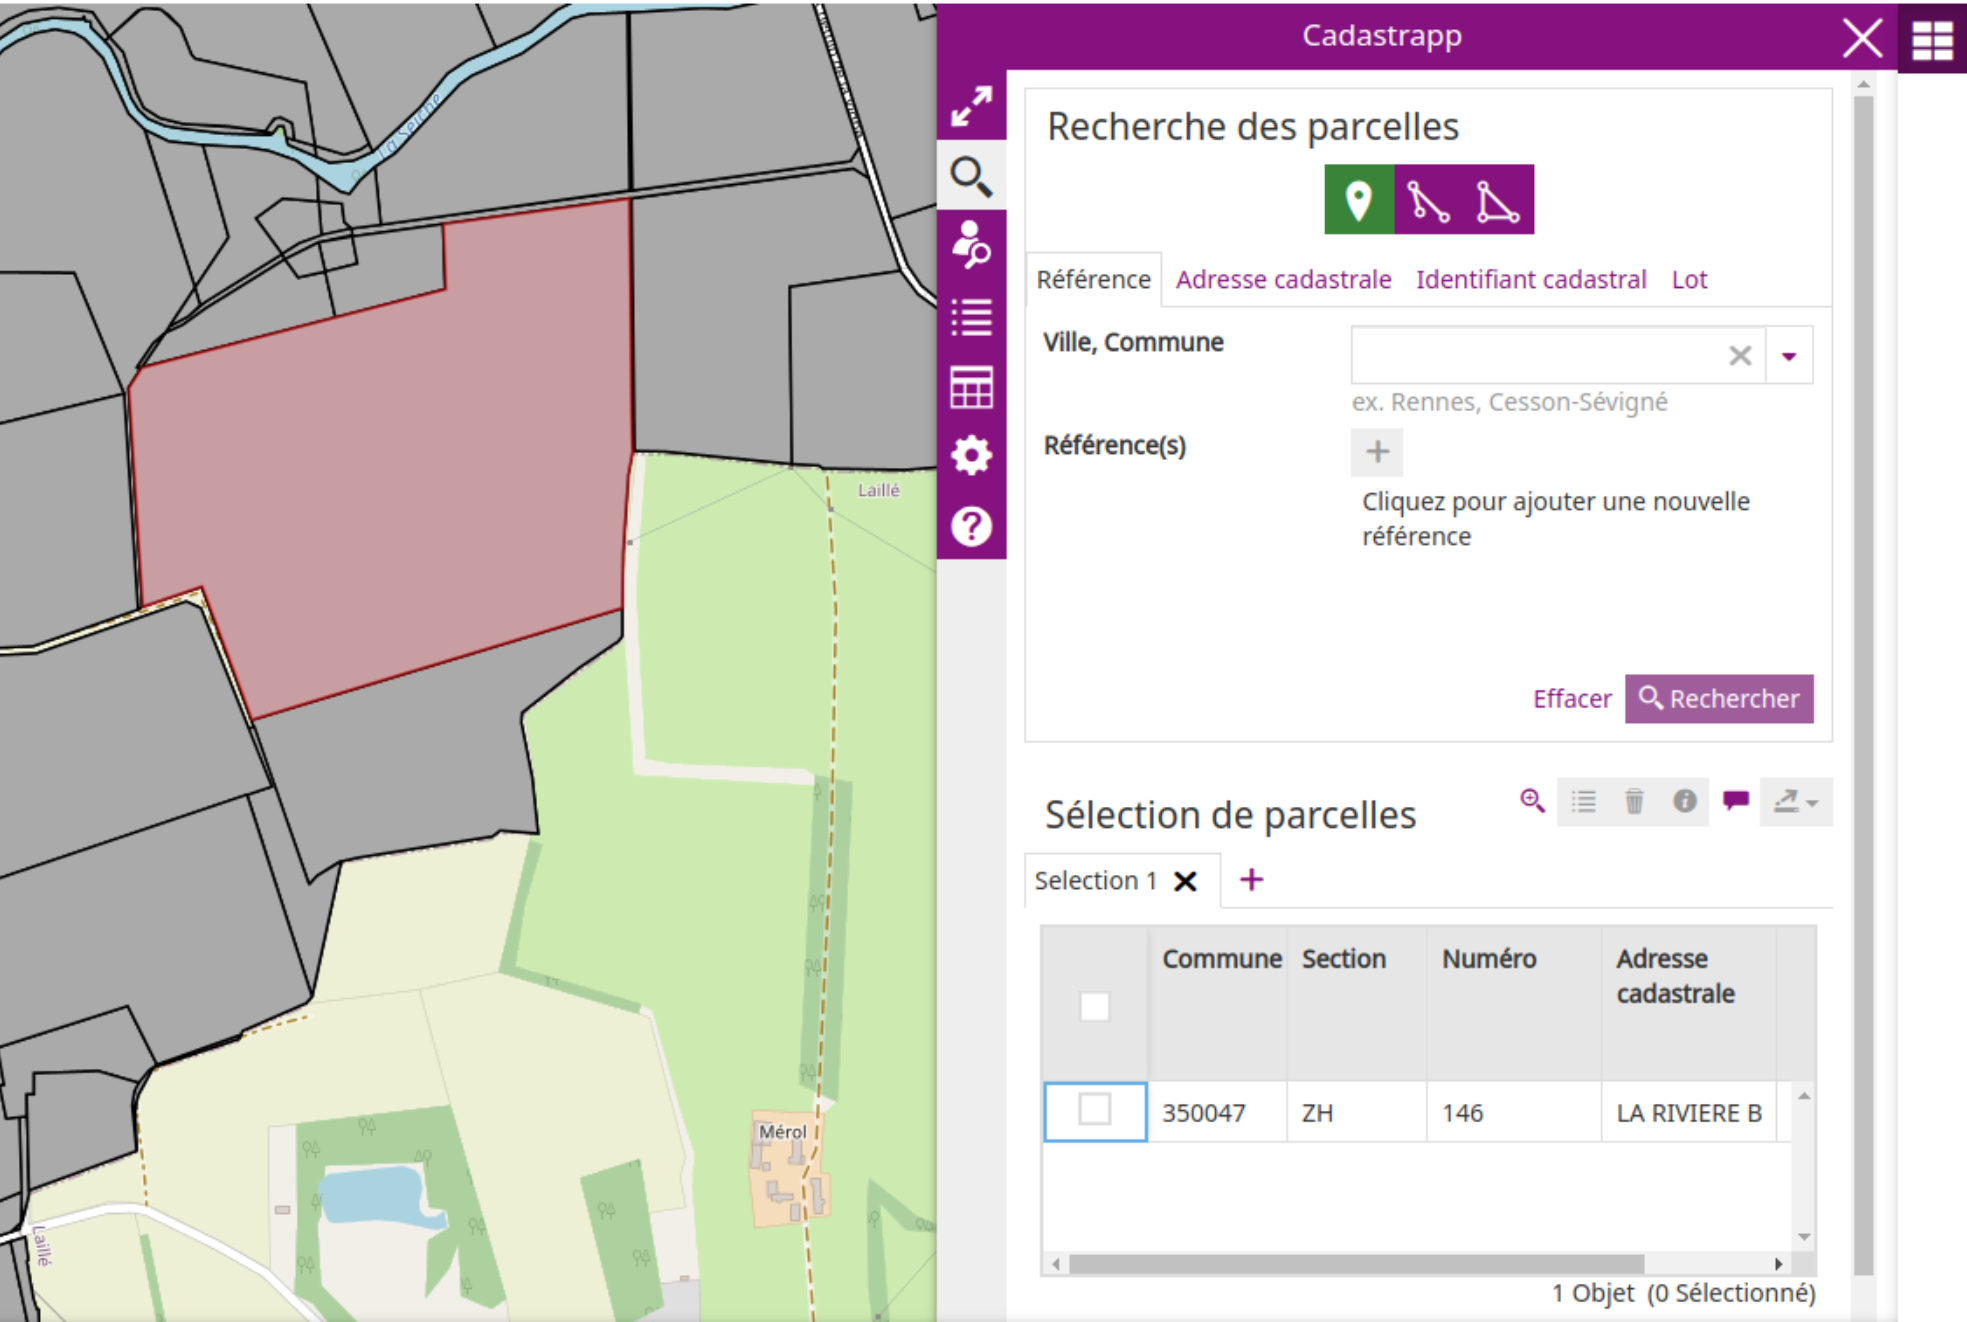Image resolution: width=1967 pixels, height=1322 pixels.
Task: Click the horizontal scrollbar of parcel table
Action: click(1356, 1264)
